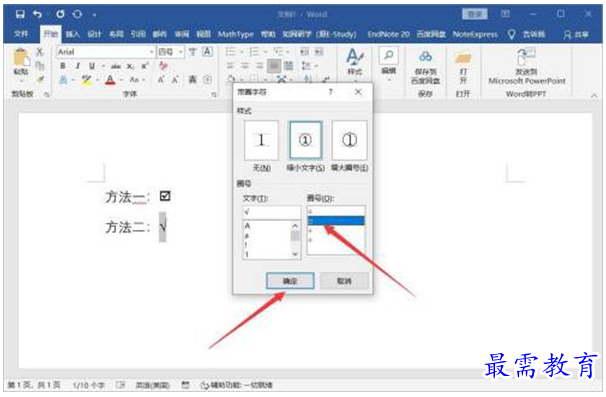Toggle Bold formatting
Image resolution: width=606 pixels, height=397 pixels.
pos(63,66)
